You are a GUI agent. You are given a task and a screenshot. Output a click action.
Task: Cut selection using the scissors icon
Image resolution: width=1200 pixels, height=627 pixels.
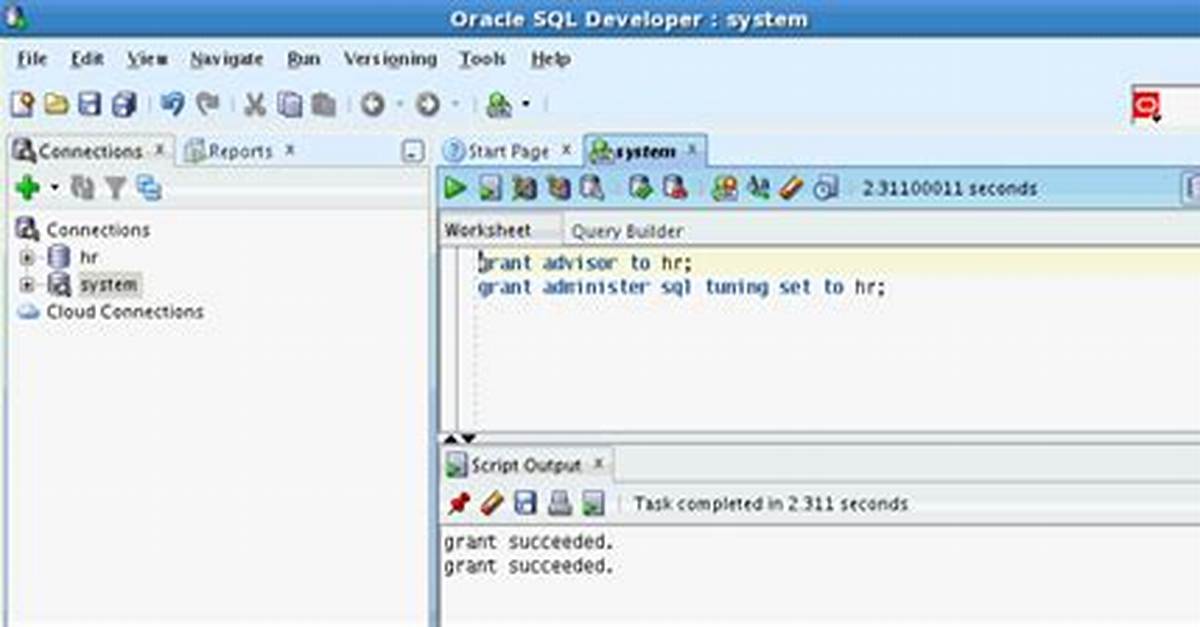(255, 104)
